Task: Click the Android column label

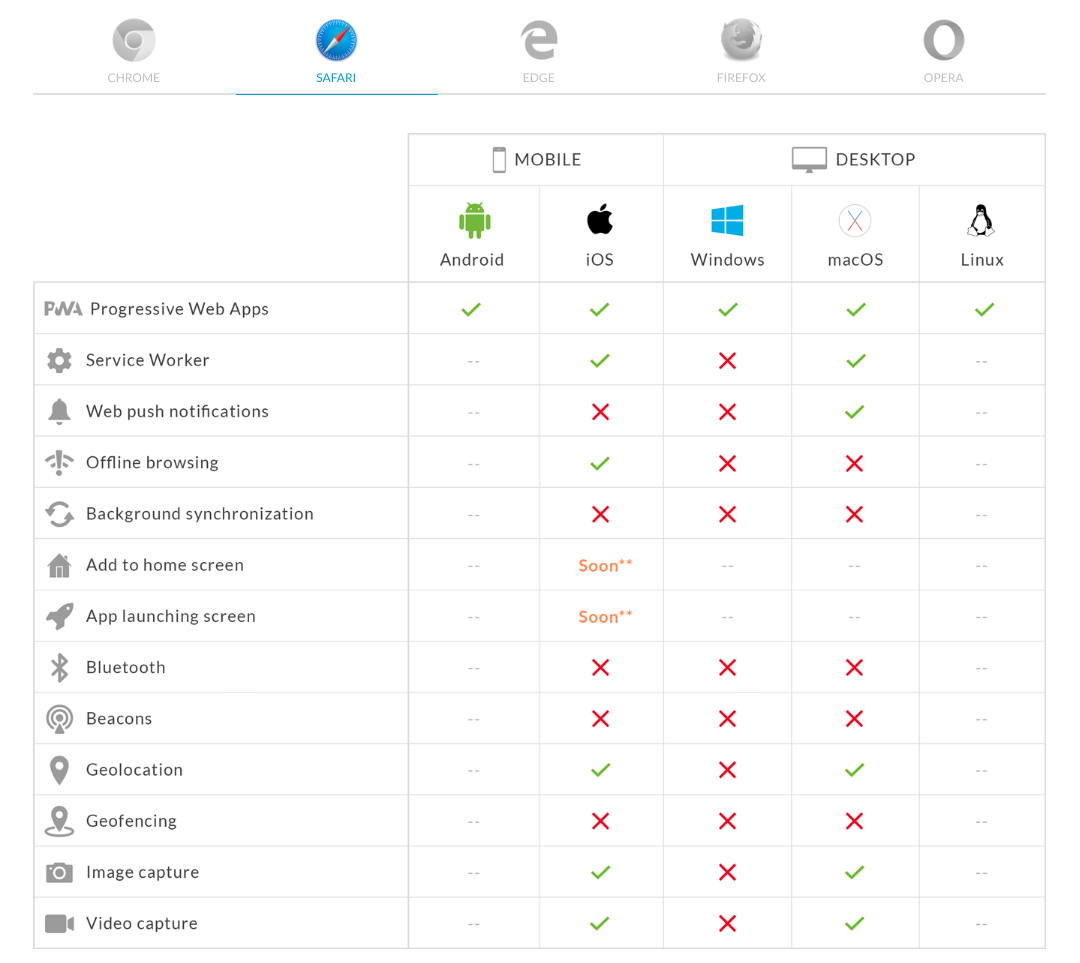Action: click(472, 260)
